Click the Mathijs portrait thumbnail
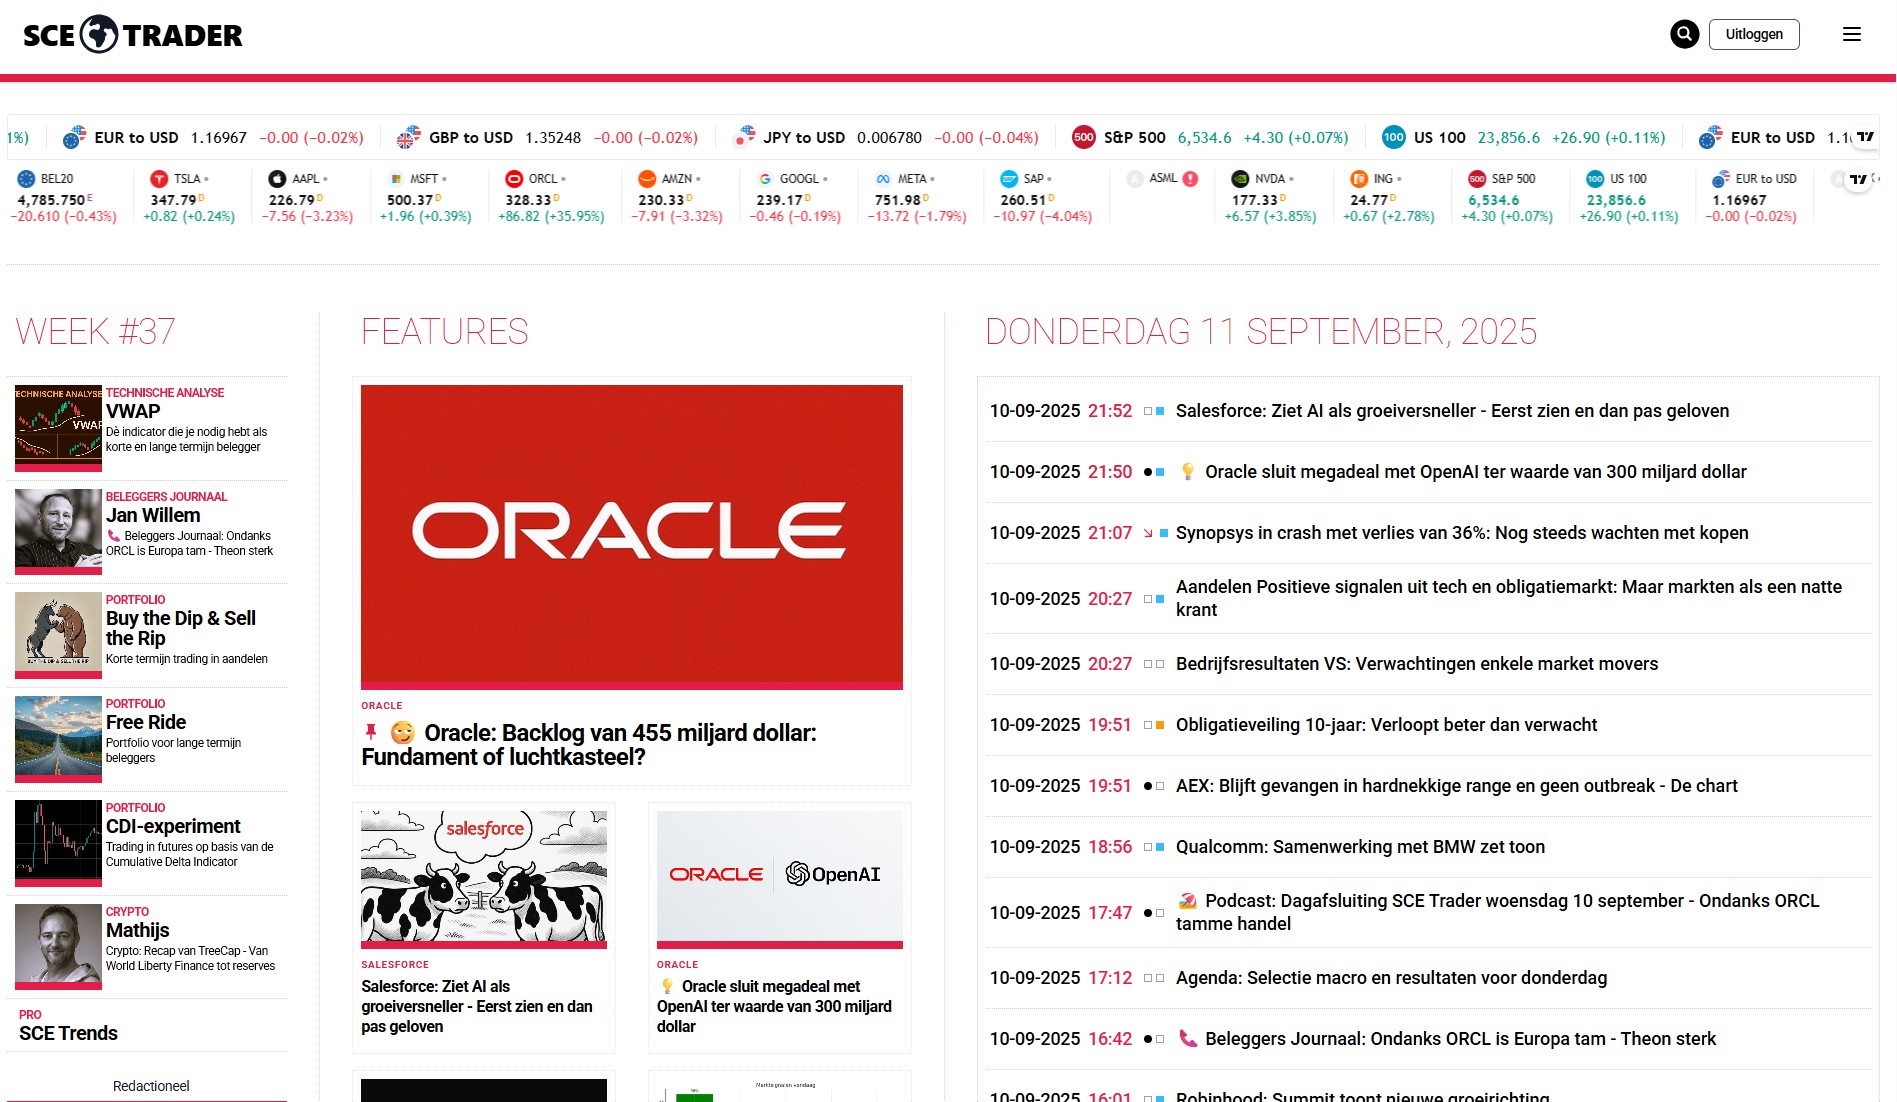 pyautogui.click(x=58, y=947)
